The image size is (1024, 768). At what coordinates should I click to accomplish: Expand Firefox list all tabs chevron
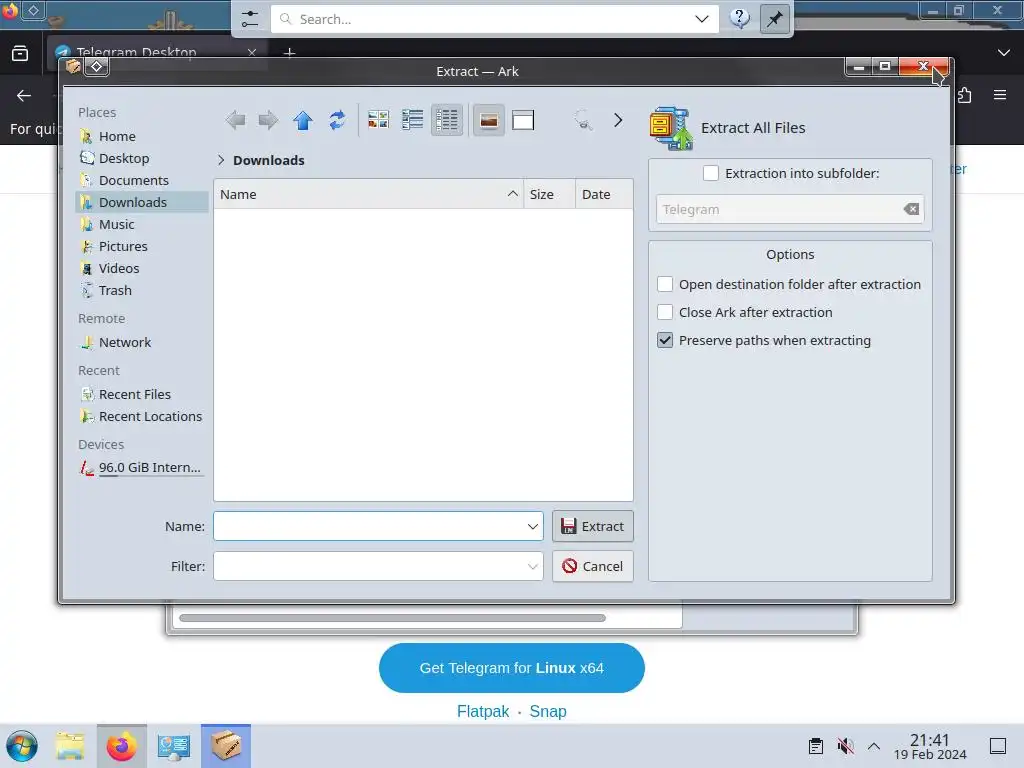point(1004,53)
